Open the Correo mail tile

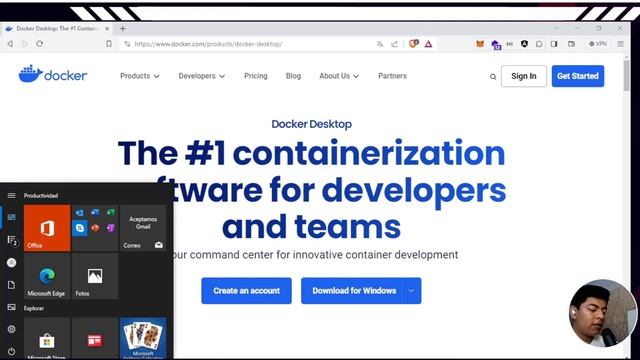(x=143, y=228)
